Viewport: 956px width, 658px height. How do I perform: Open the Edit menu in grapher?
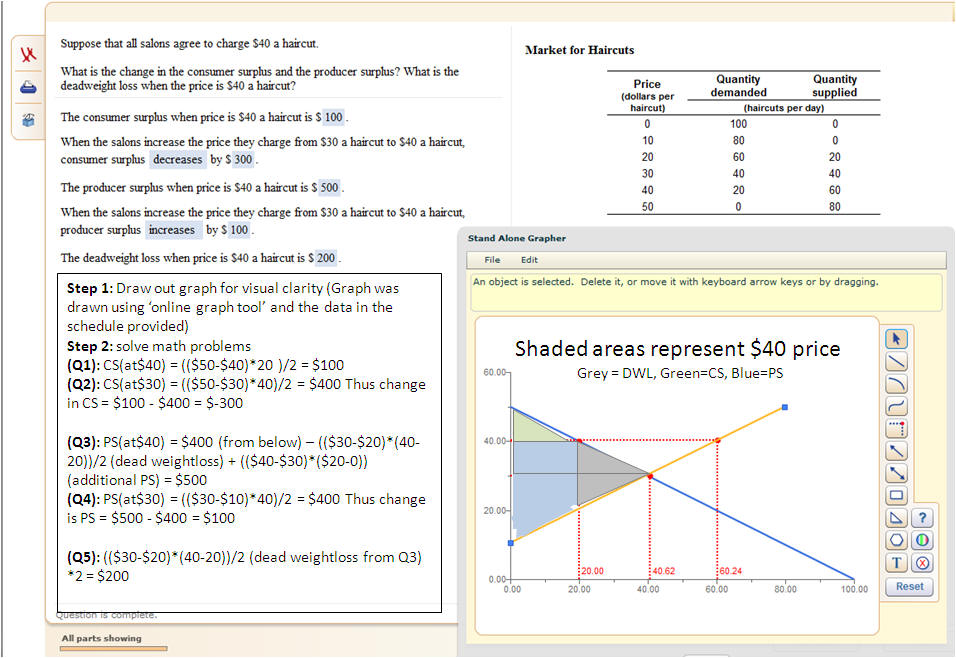pyautogui.click(x=529, y=260)
